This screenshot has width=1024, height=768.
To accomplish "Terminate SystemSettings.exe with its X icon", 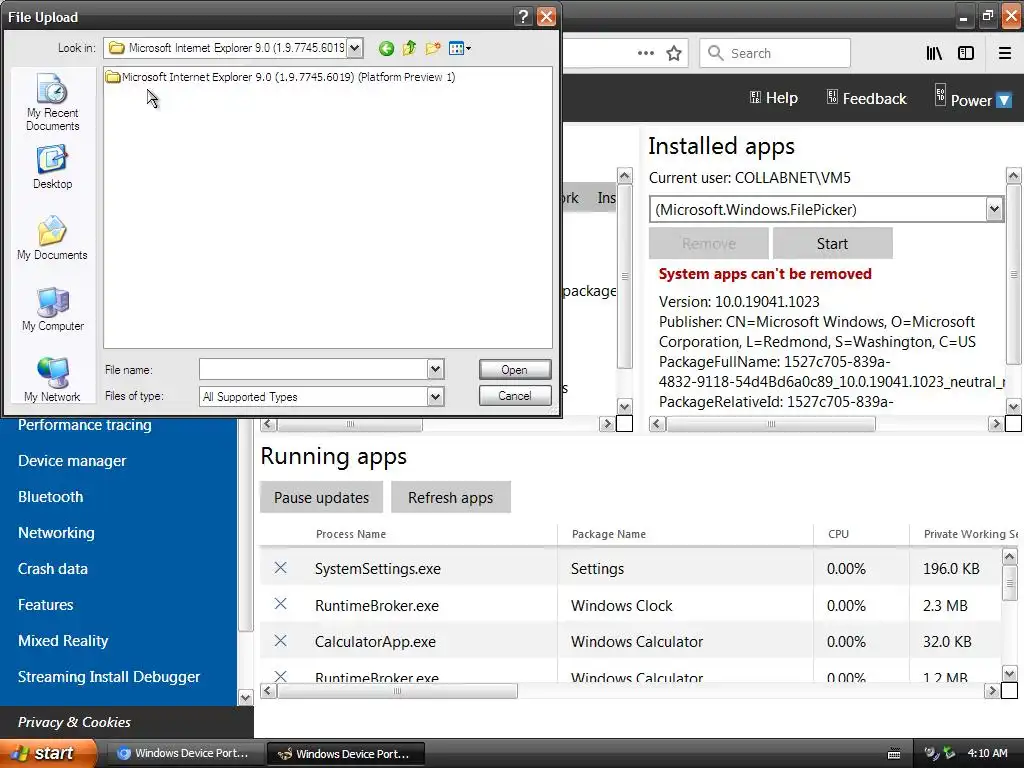I will click(281, 568).
